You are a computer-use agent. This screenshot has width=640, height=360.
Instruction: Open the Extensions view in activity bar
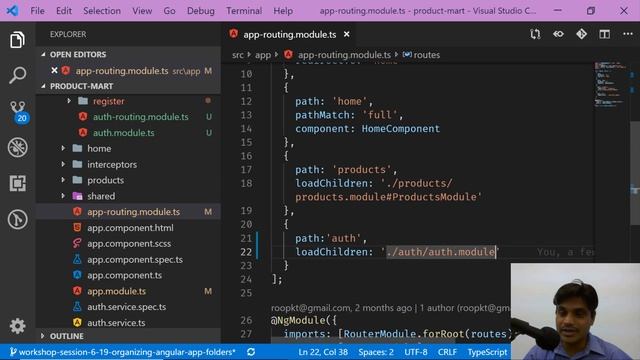point(18,183)
